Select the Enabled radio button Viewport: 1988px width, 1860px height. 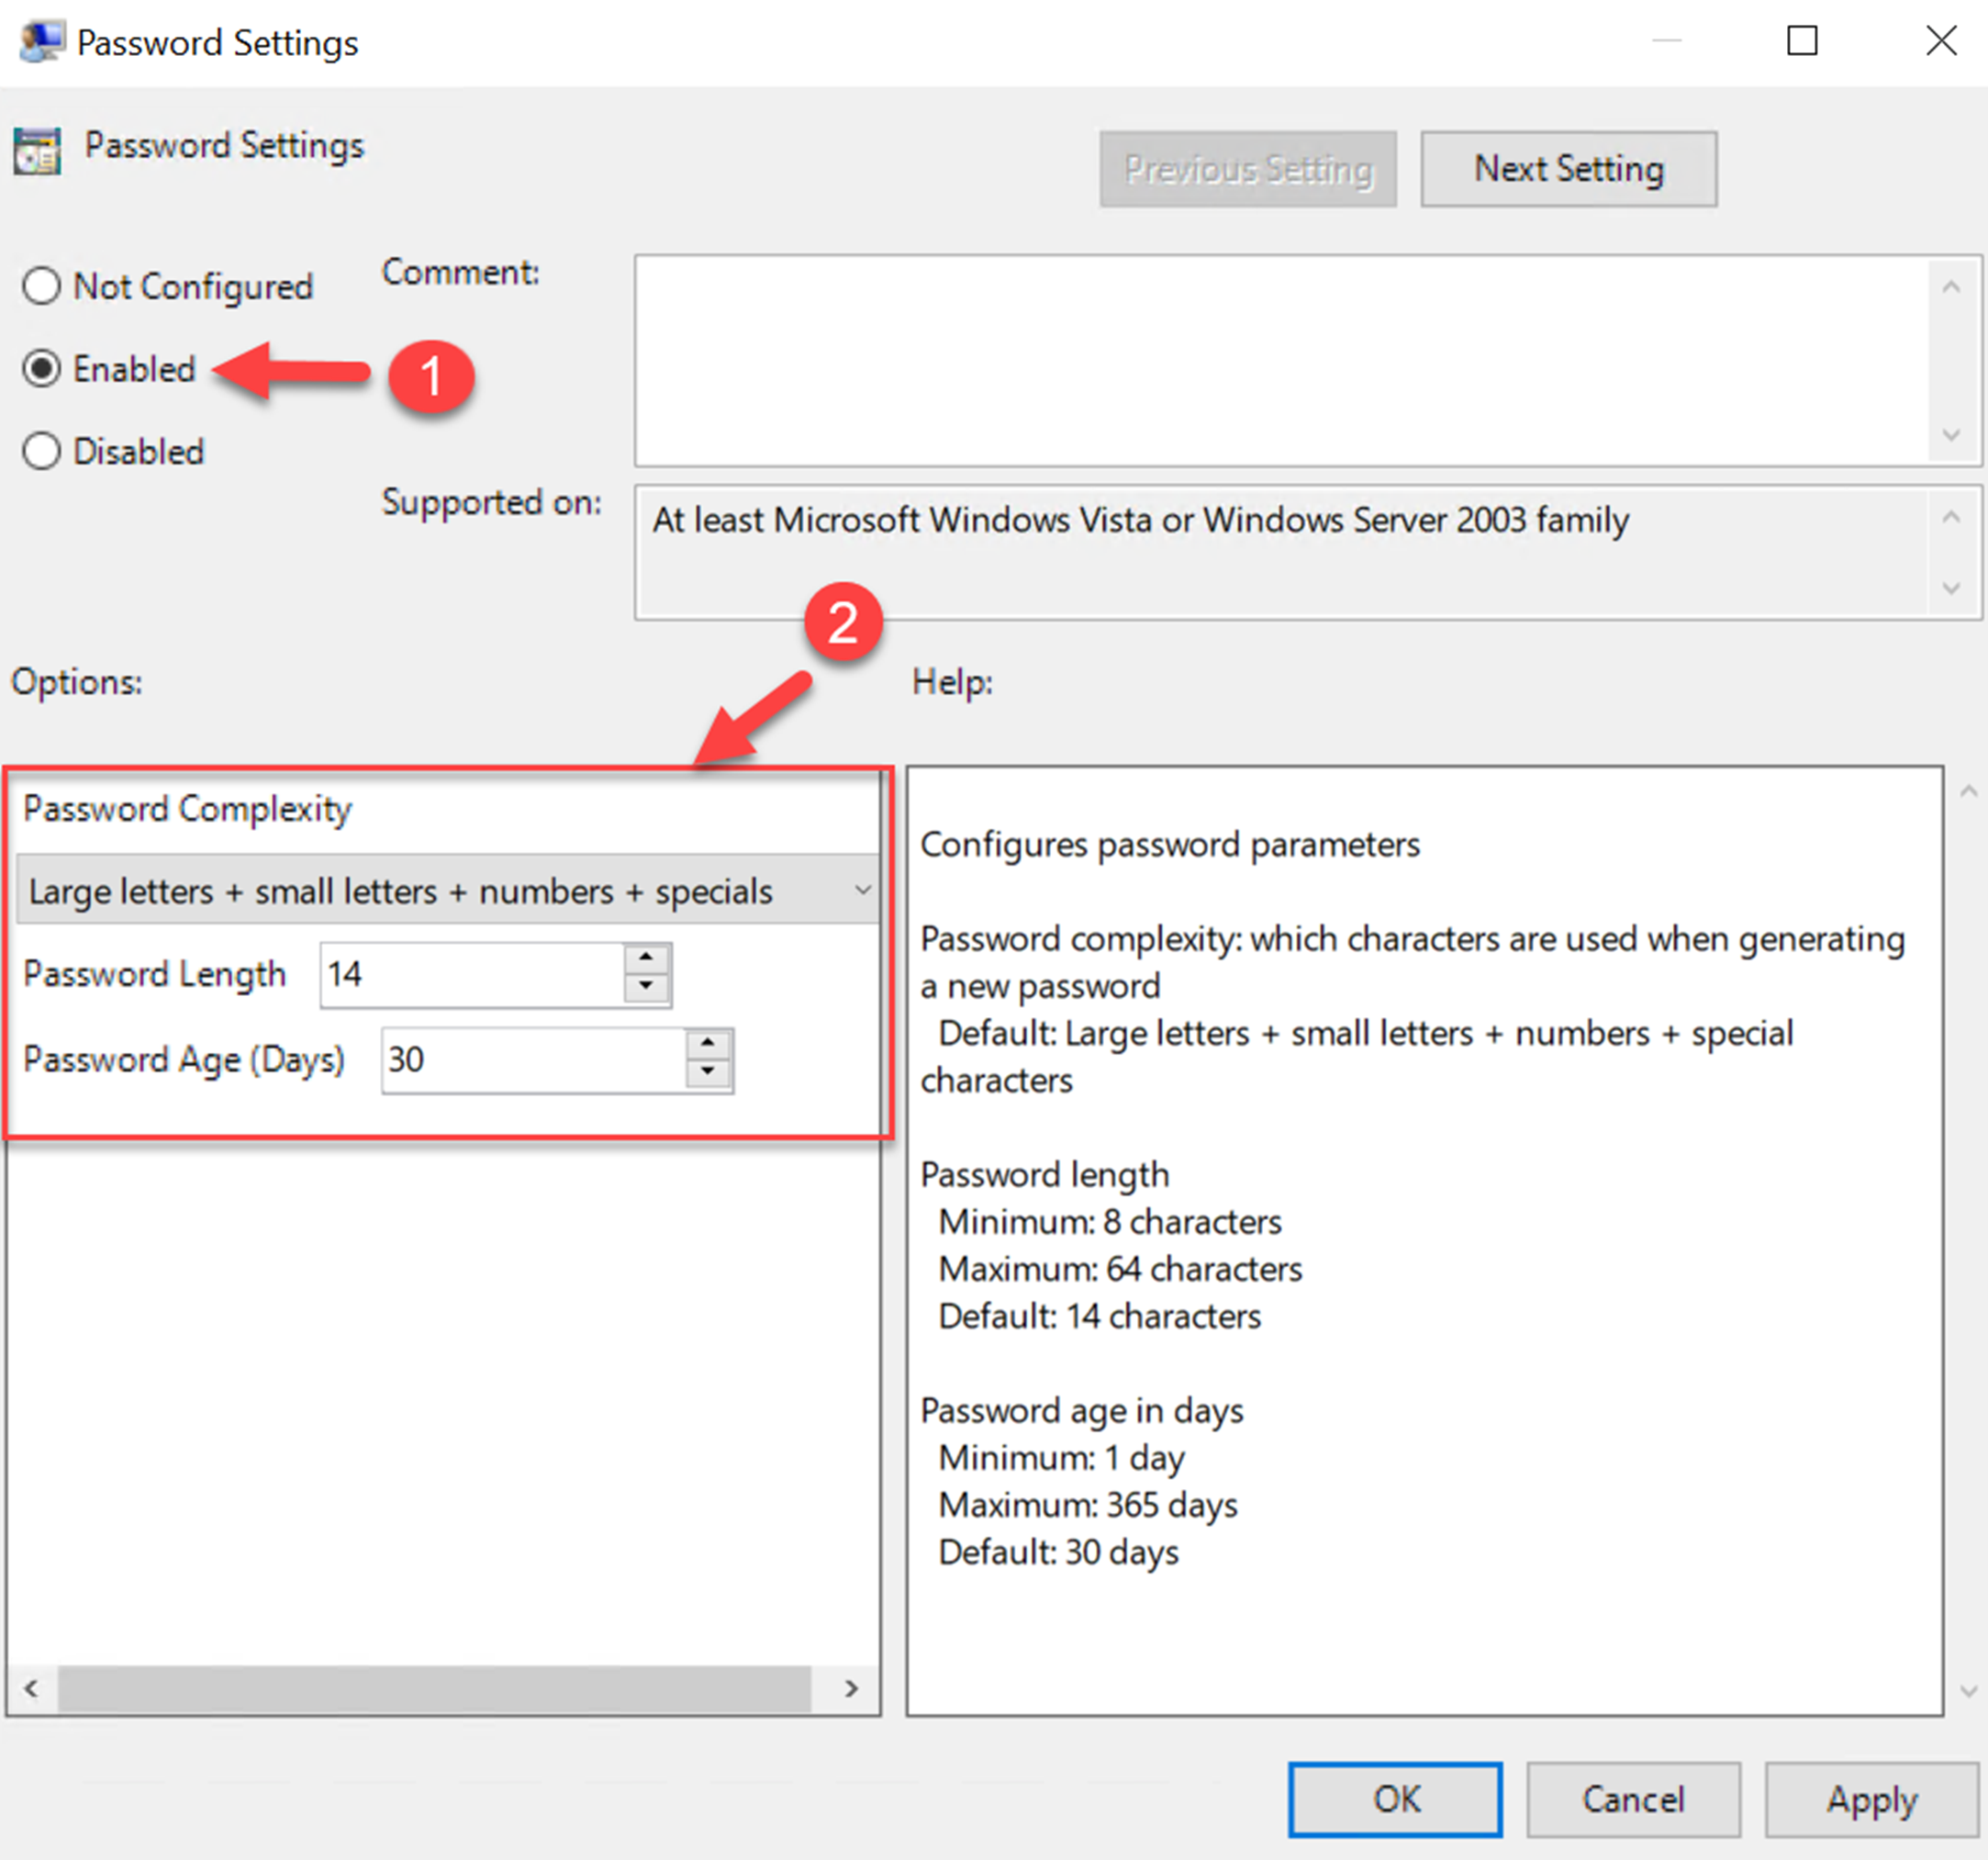tap(42, 369)
